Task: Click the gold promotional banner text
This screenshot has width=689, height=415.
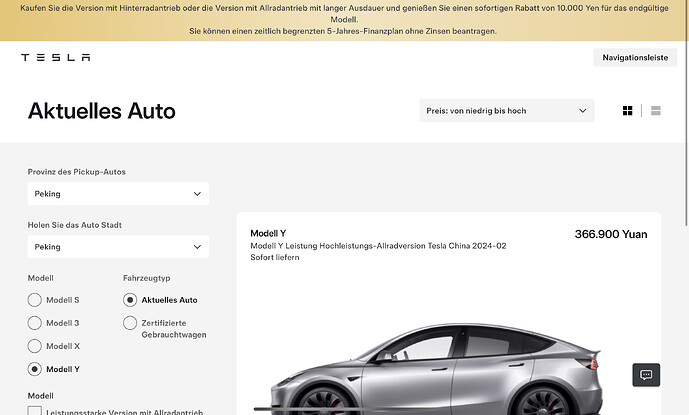Action: point(344,19)
